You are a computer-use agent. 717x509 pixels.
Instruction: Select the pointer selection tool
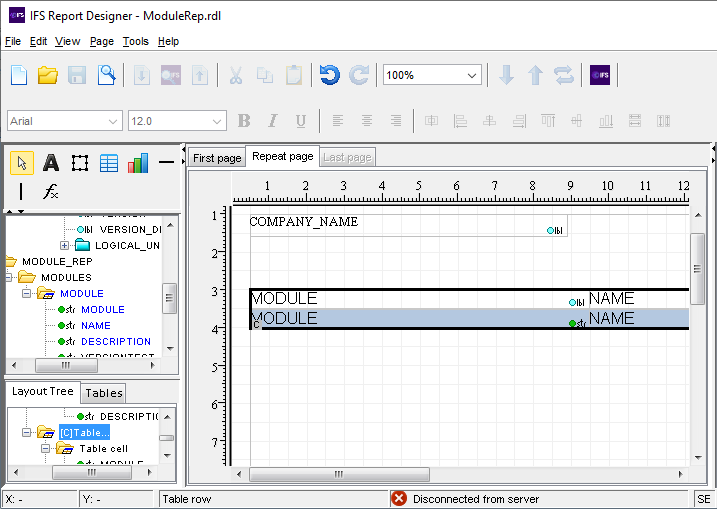pos(21,163)
